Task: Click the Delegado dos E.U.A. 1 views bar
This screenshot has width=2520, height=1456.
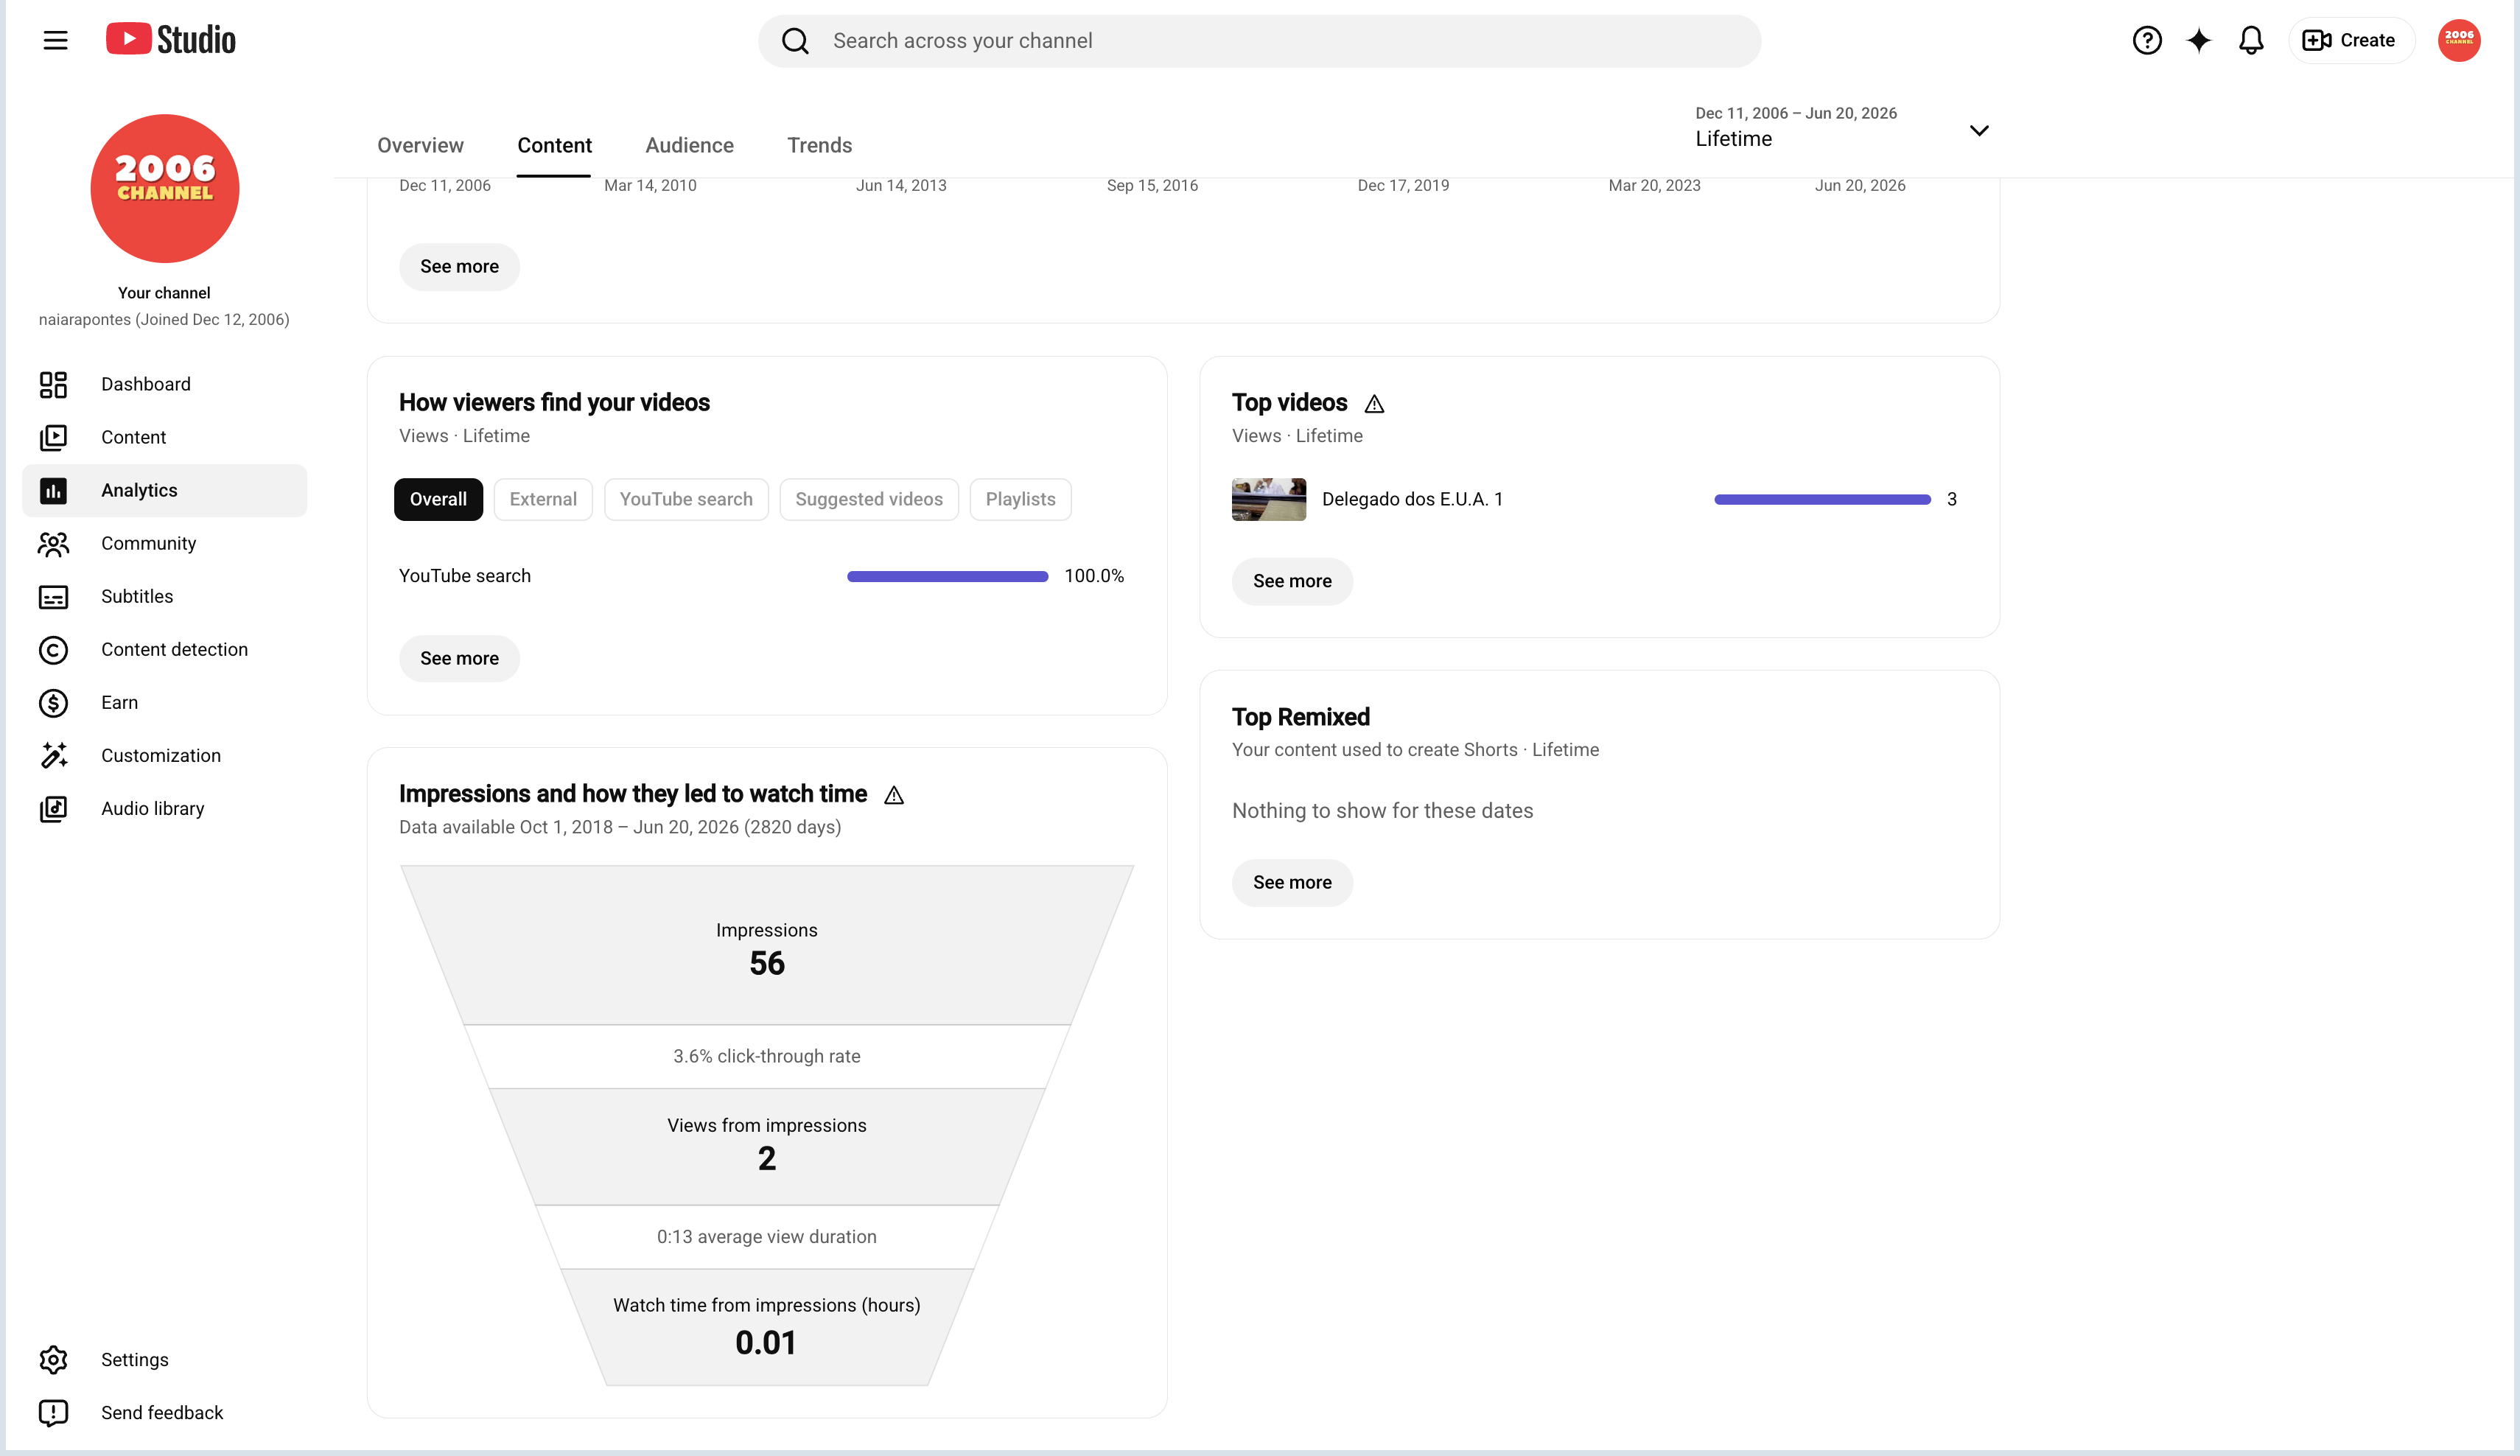Action: point(1822,499)
